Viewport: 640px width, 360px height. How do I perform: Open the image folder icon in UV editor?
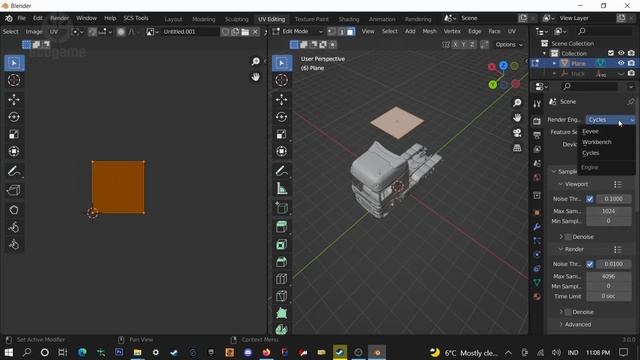tap(245, 32)
